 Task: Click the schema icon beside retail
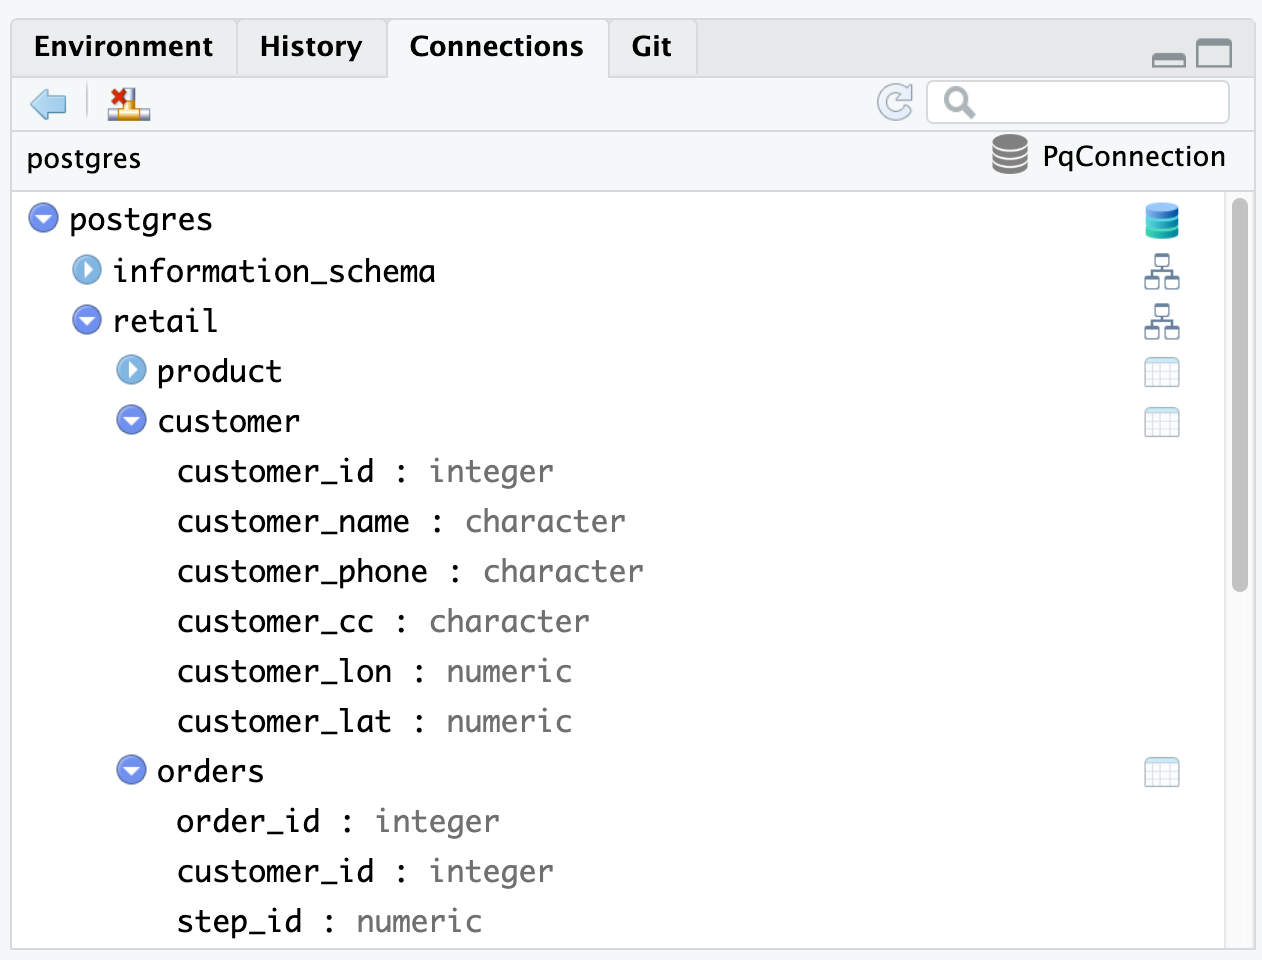coord(1161,321)
